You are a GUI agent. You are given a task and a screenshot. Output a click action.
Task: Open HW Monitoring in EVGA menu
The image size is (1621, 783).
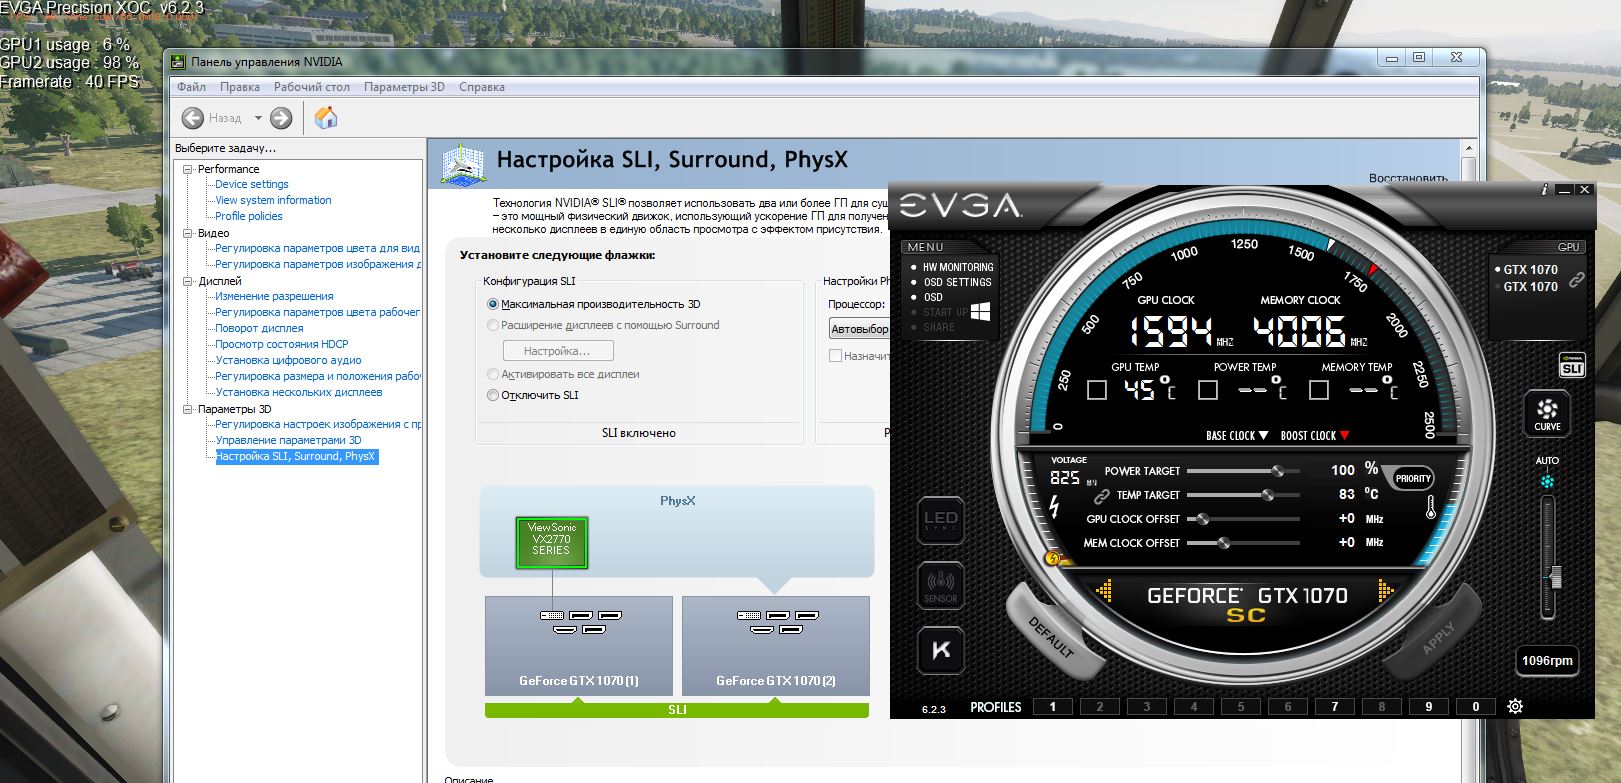958,267
